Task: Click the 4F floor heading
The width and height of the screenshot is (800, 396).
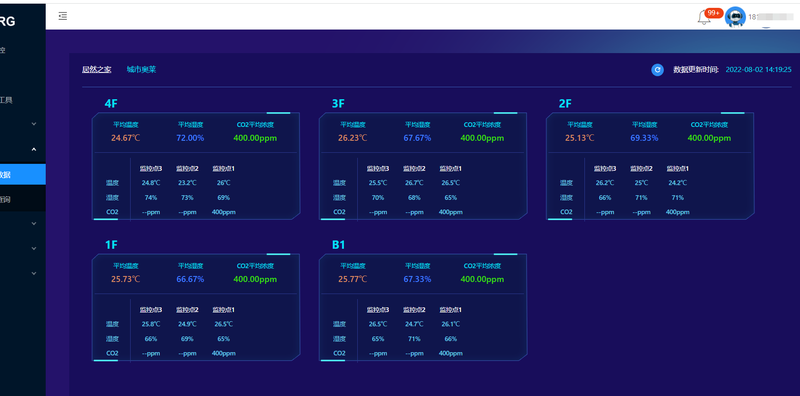Action: 111,104
